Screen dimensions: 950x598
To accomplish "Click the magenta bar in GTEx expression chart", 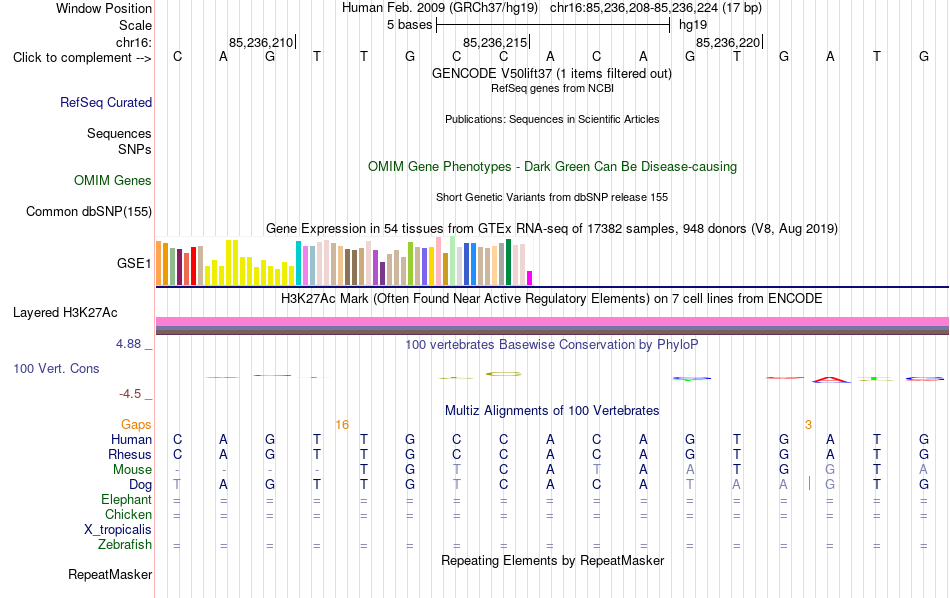I will [x=530, y=278].
